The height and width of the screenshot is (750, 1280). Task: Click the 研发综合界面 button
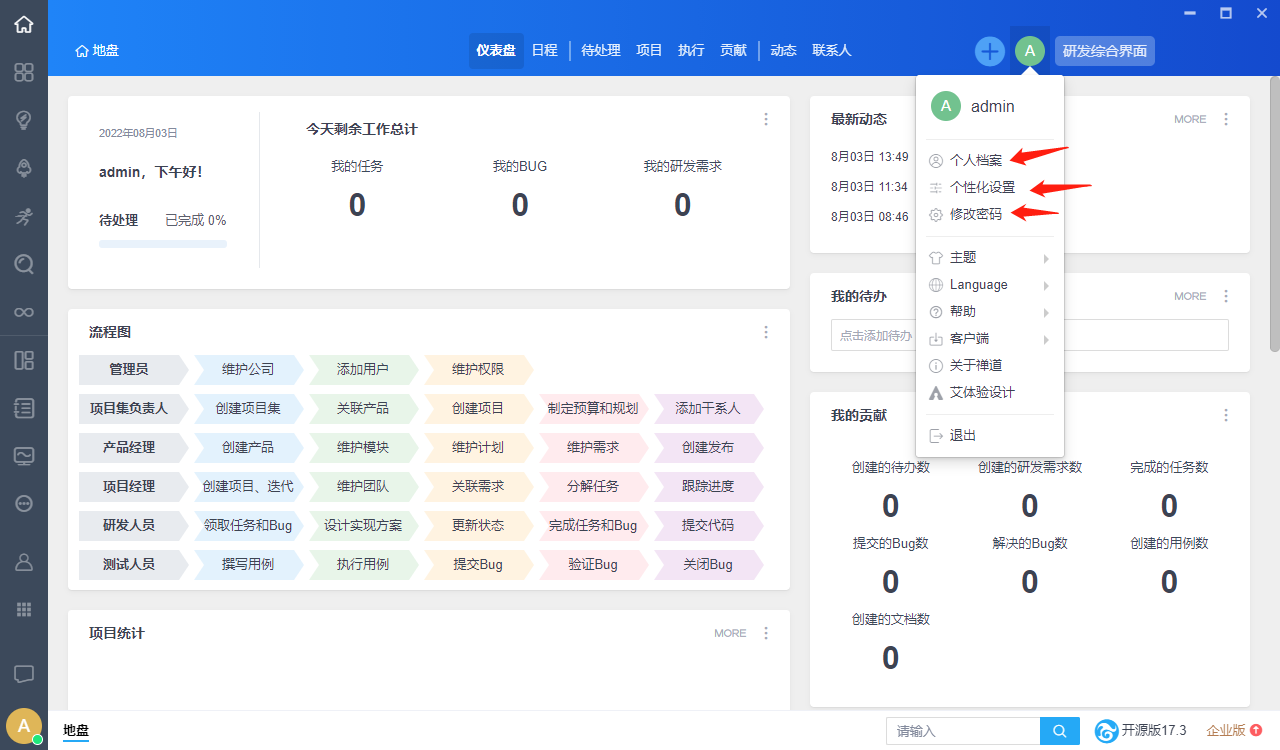(1104, 51)
